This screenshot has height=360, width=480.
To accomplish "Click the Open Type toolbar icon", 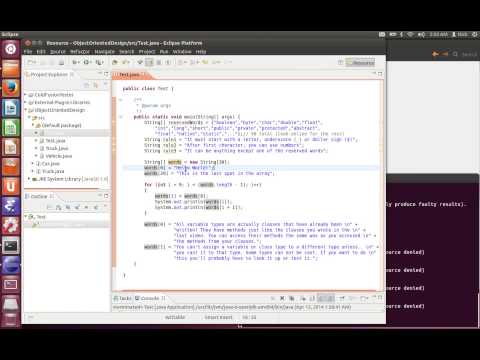I will (x=115, y=62).
